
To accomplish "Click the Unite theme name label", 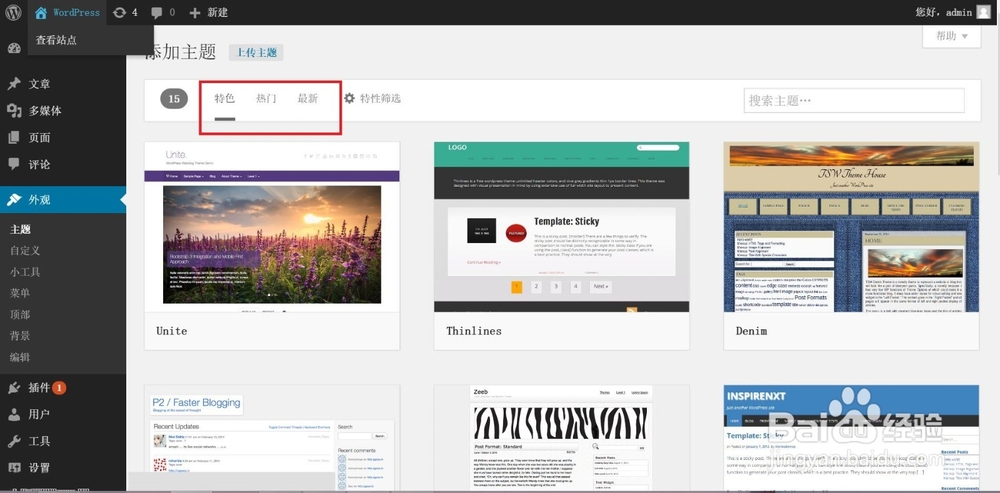I will click(172, 331).
